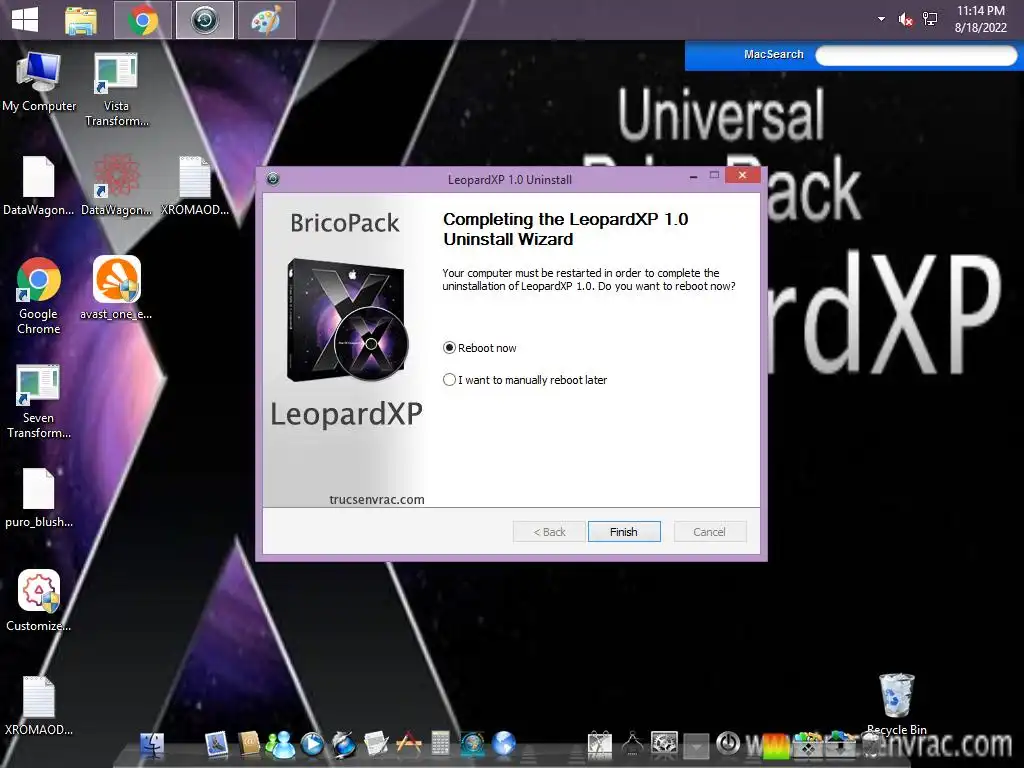Screen dimensions: 1024x768
Task: Click the uninstaller title bar icon
Action: pos(273,179)
